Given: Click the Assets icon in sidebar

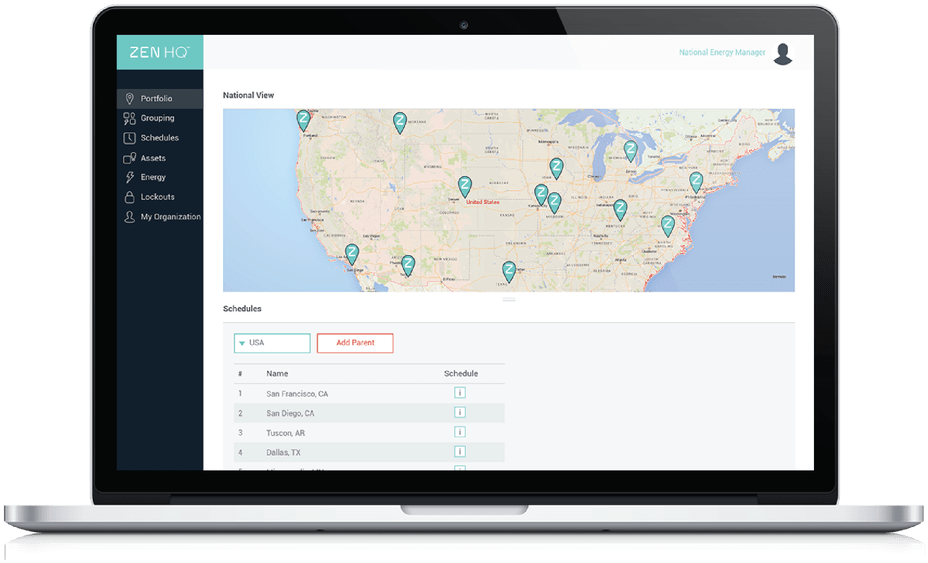Looking at the screenshot, I should click(x=129, y=158).
